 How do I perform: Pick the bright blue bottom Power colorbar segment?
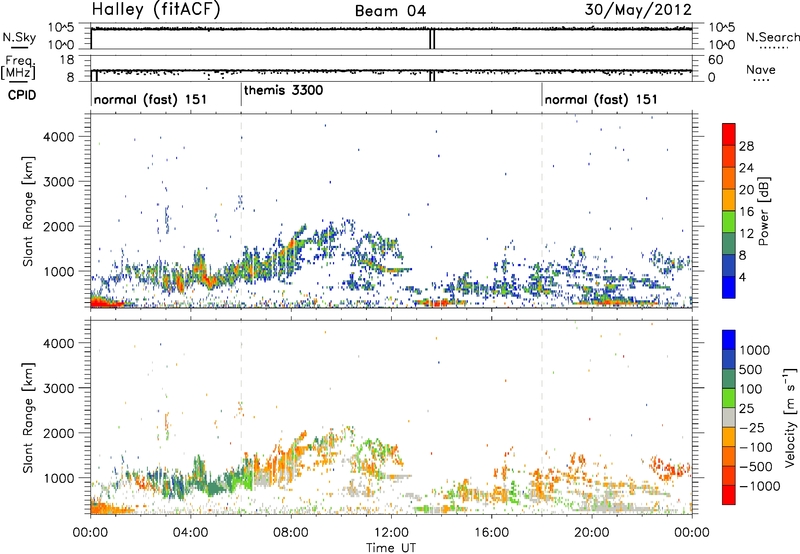click(729, 287)
